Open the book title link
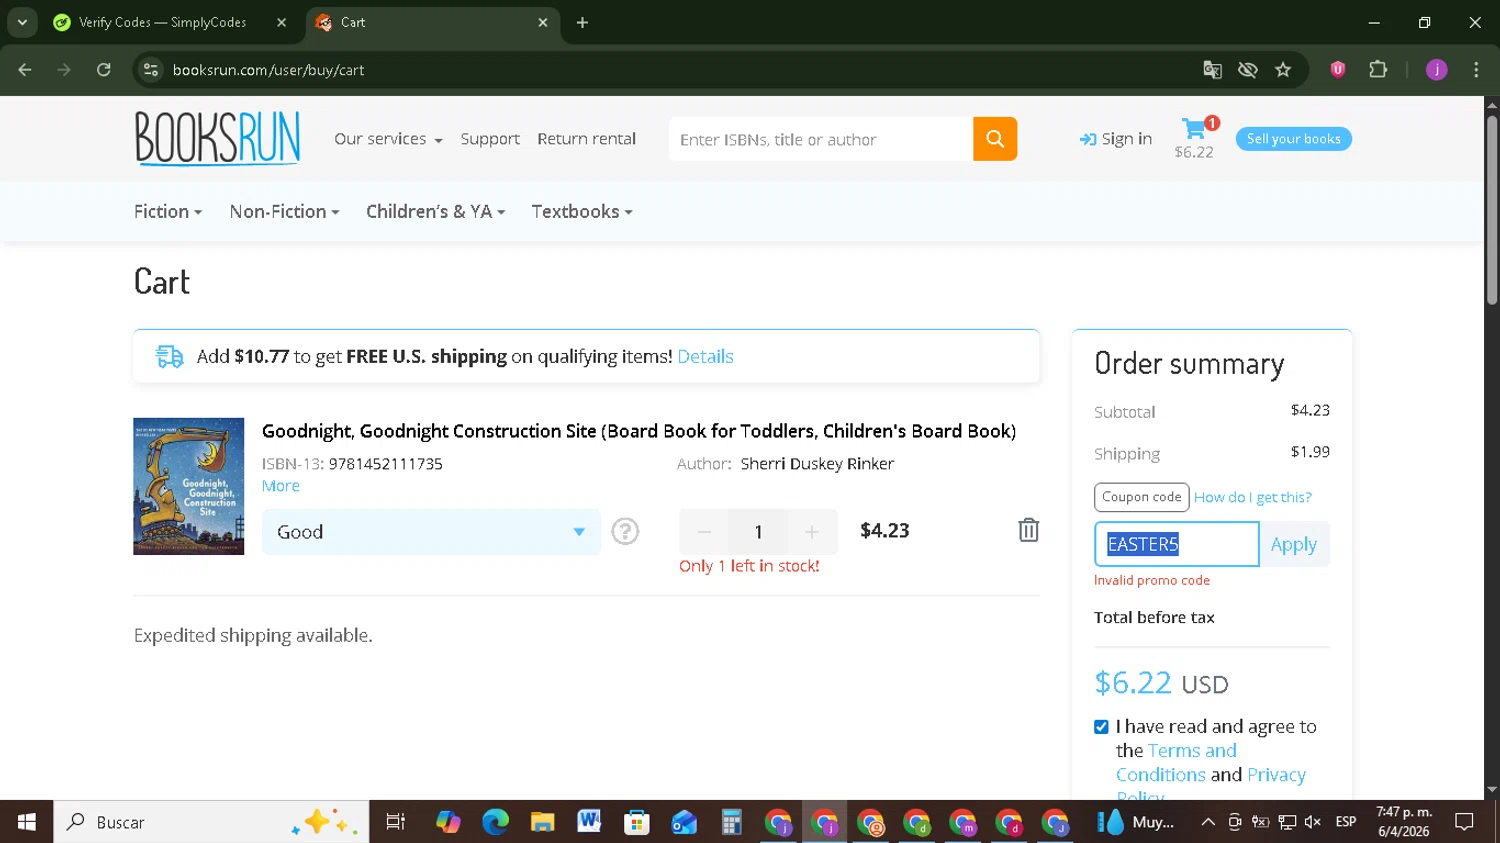Viewport: 1500px width, 843px height. pos(638,431)
